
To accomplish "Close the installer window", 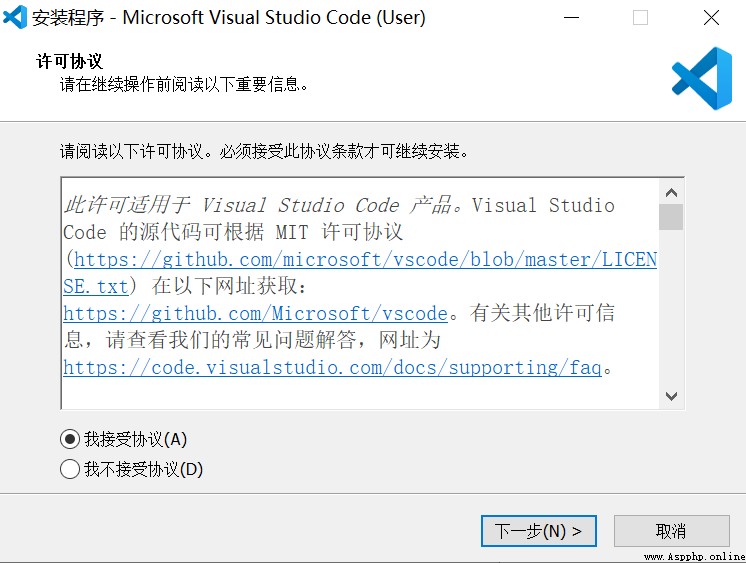I will [x=711, y=18].
